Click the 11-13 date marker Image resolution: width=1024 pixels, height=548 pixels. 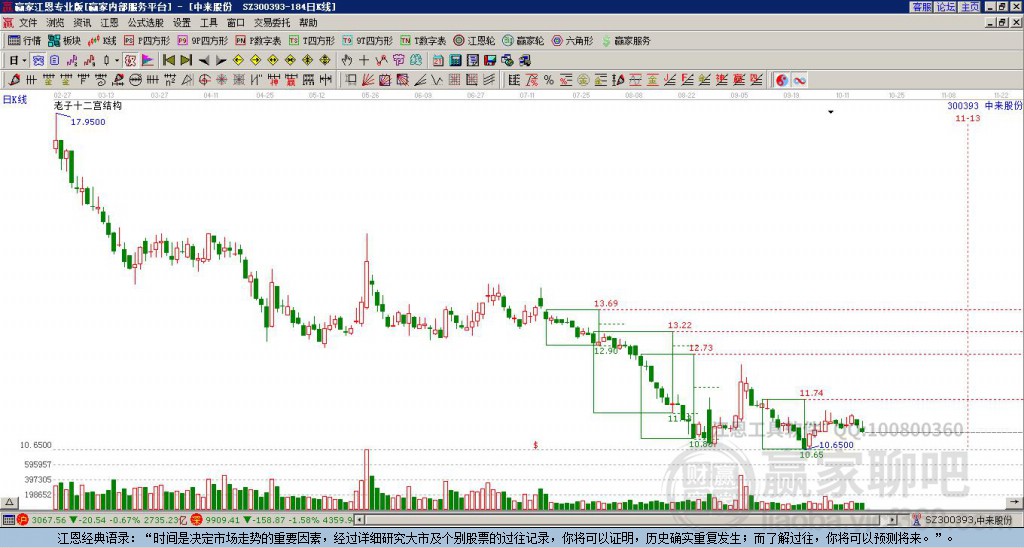point(967,118)
